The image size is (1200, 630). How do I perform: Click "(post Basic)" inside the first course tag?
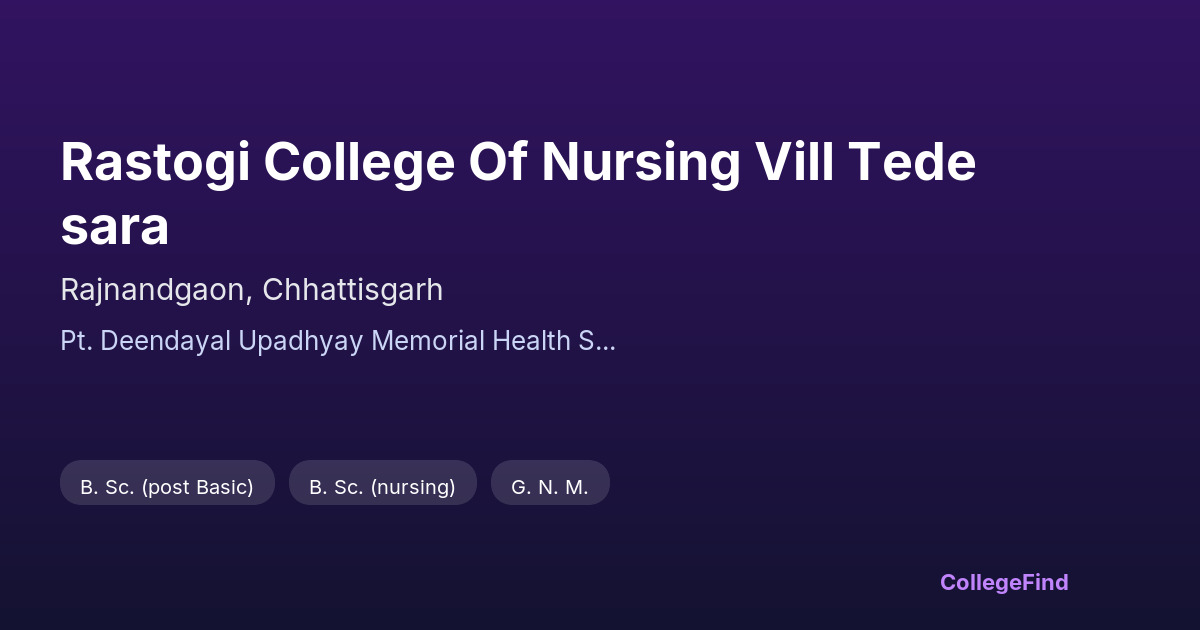pos(197,487)
